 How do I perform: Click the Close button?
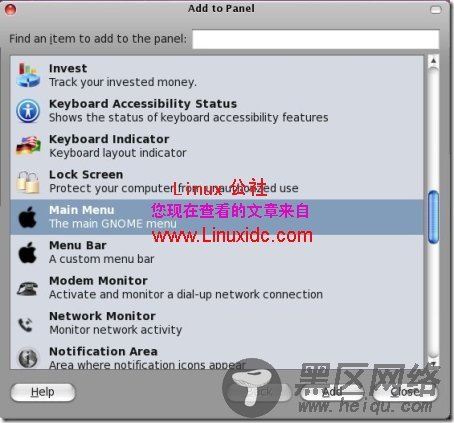405,392
